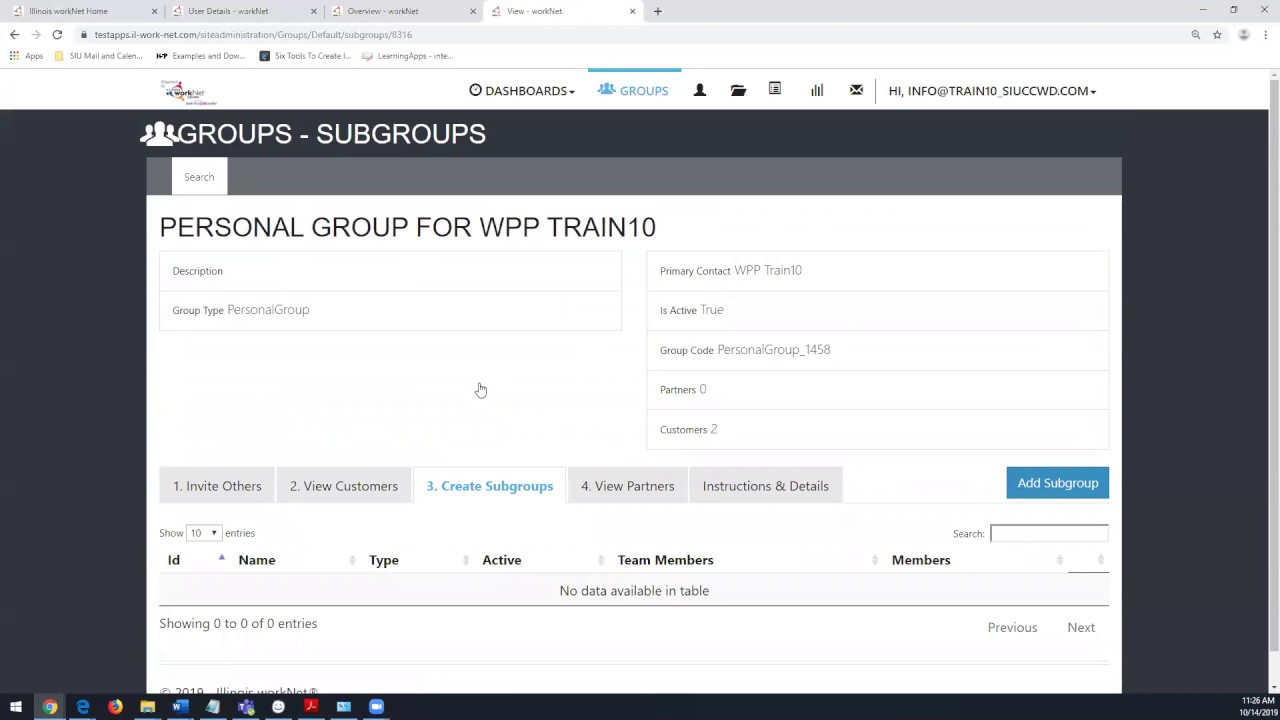Click the Previous pagination link
The width and height of the screenshot is (1280, 720).
tap(1012, 627)
